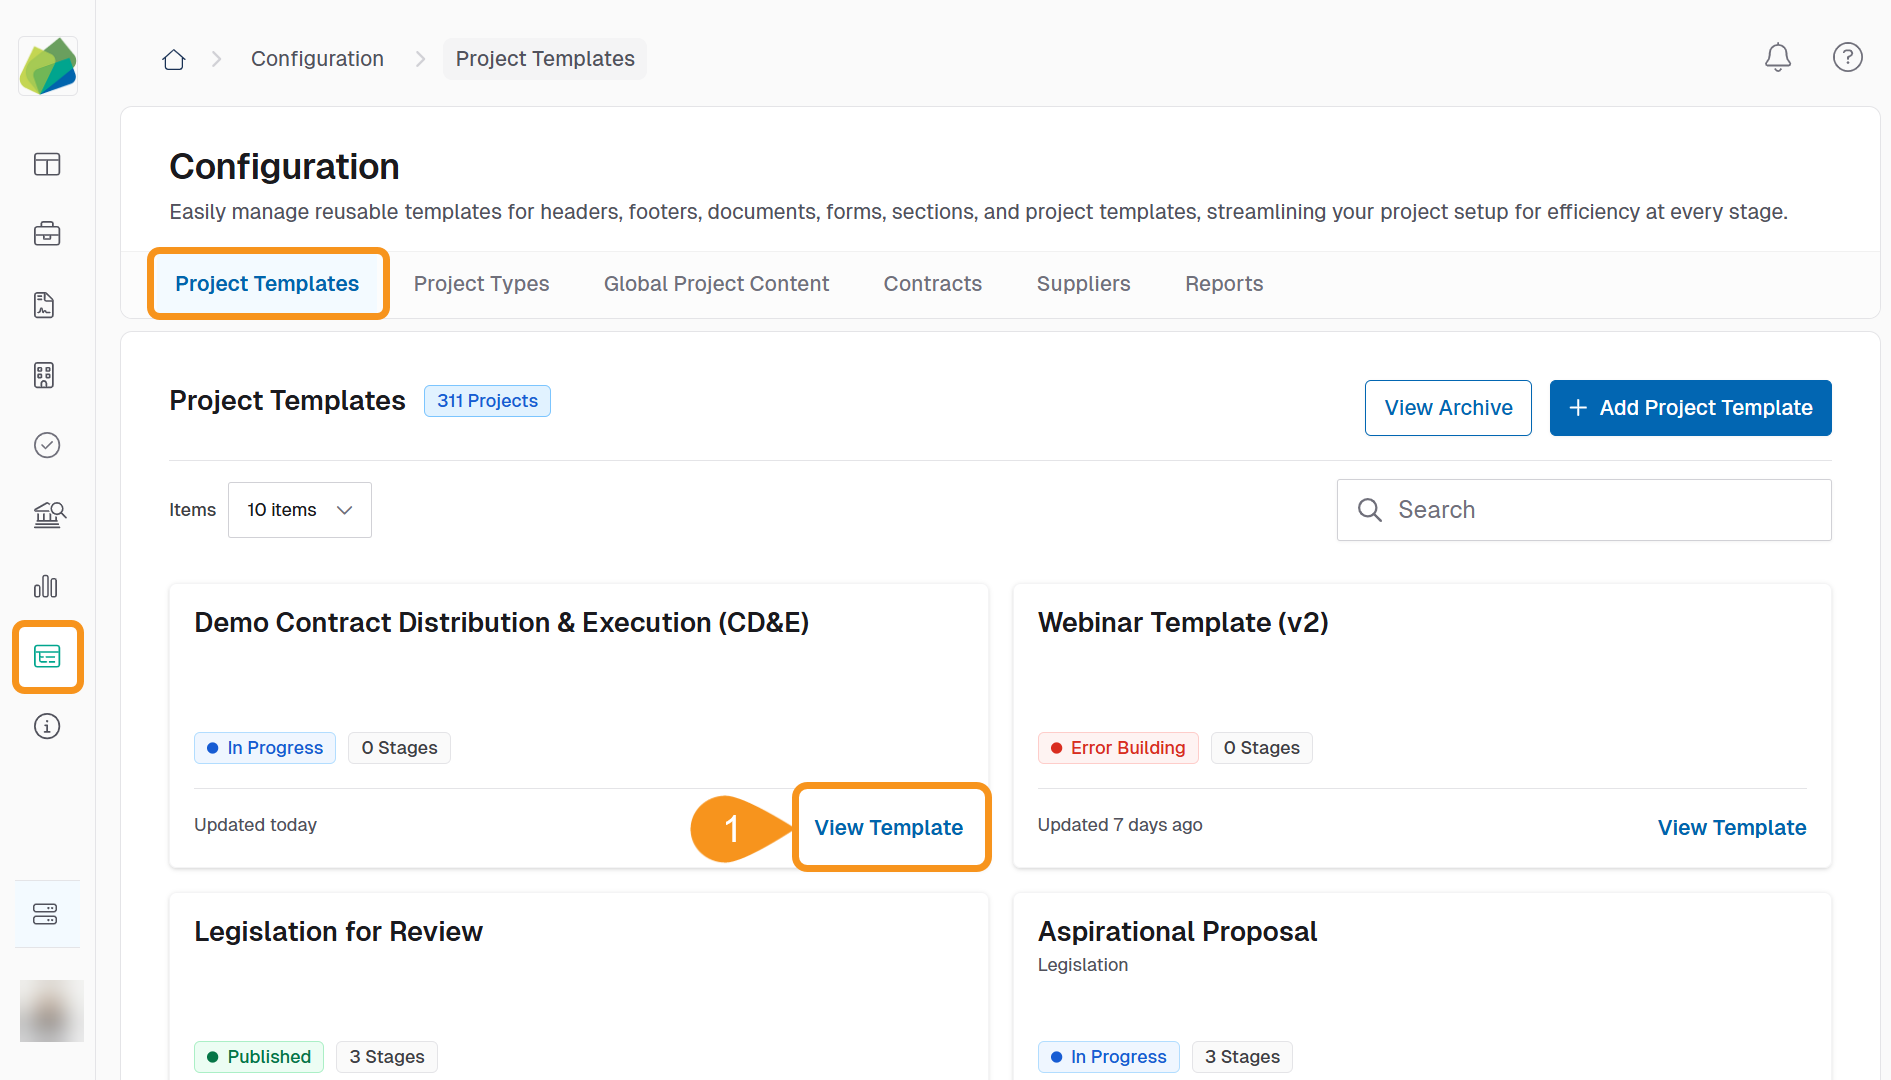Click the home breadcrumb icon
This screenshot has width=1891, height=1080.
174,60
